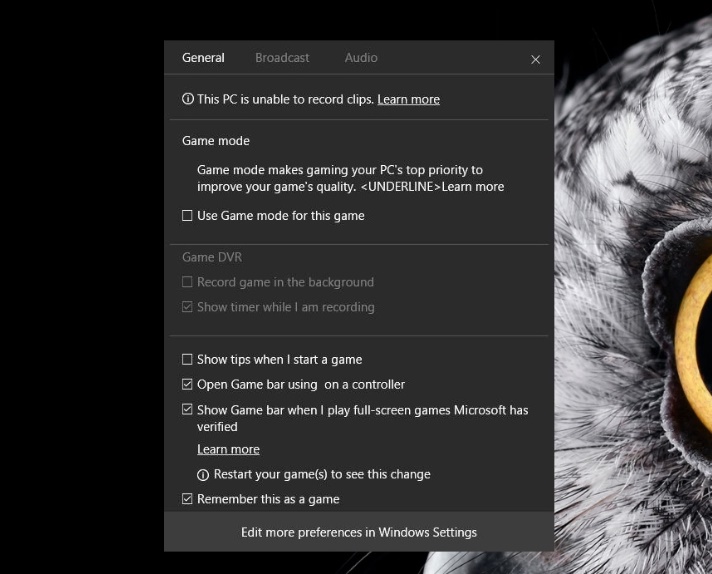Switch to the General tab
This screenshot has height=574, width=712.
[203, 58]
